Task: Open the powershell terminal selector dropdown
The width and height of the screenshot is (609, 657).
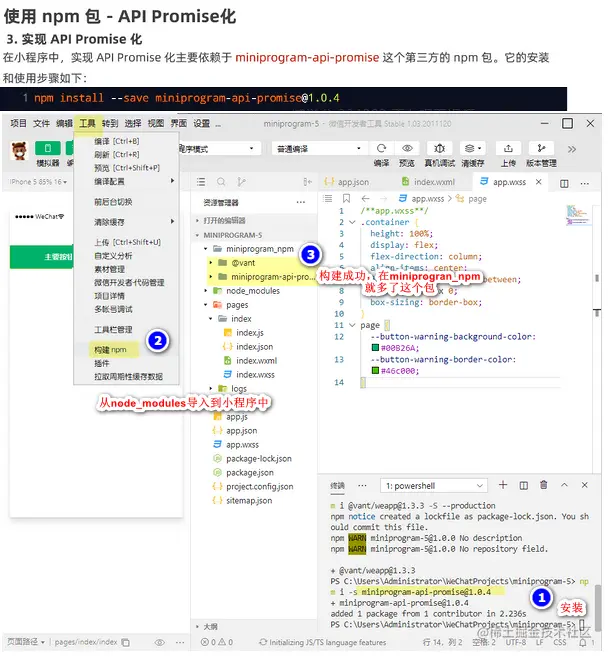Action: pos(434,486)
